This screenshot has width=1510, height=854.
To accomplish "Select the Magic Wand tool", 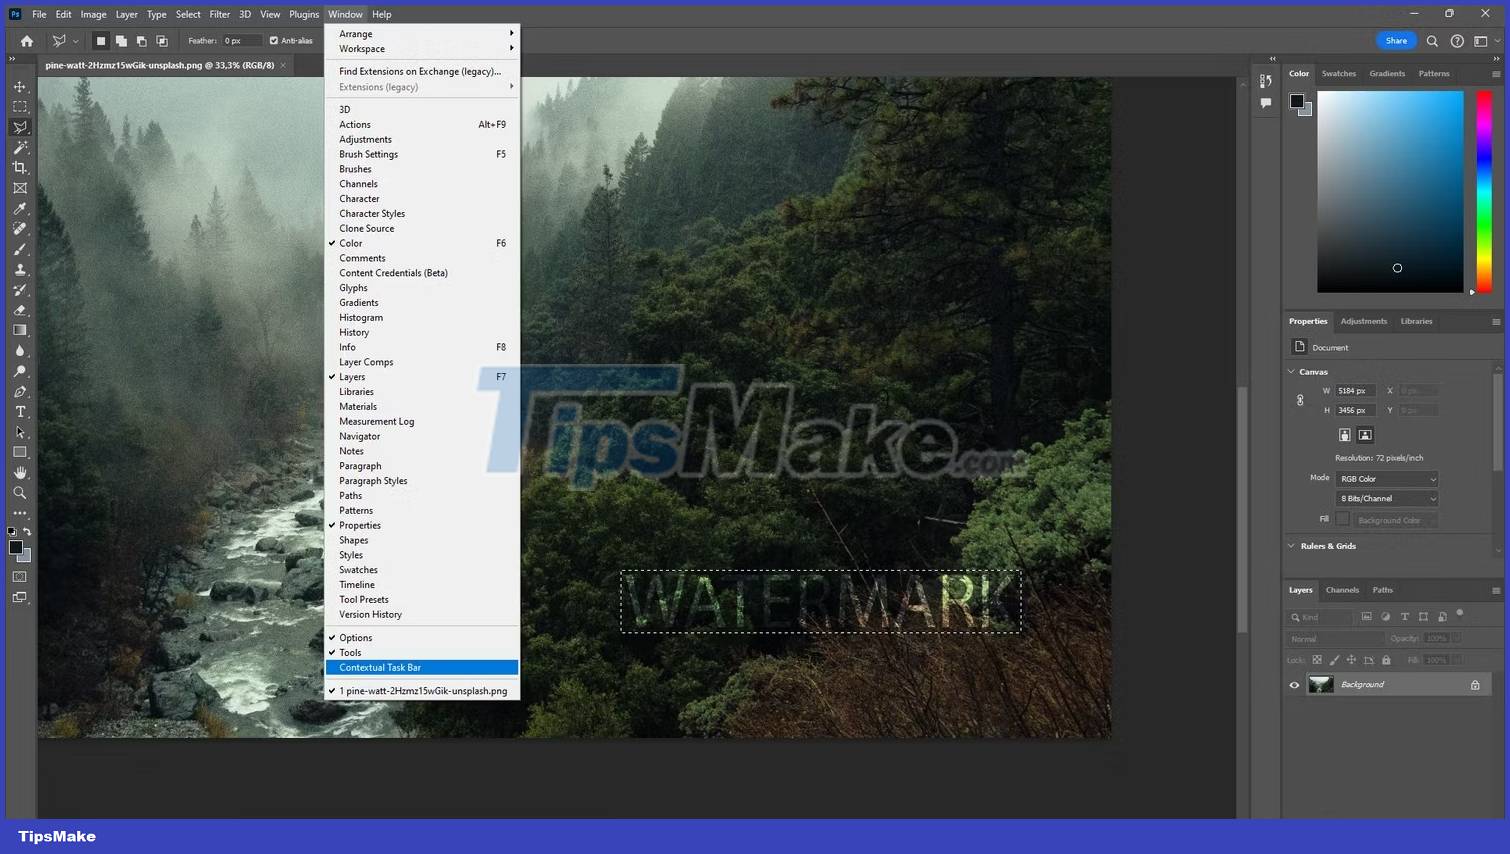I will pyautogui.click(x=19, y=147).
